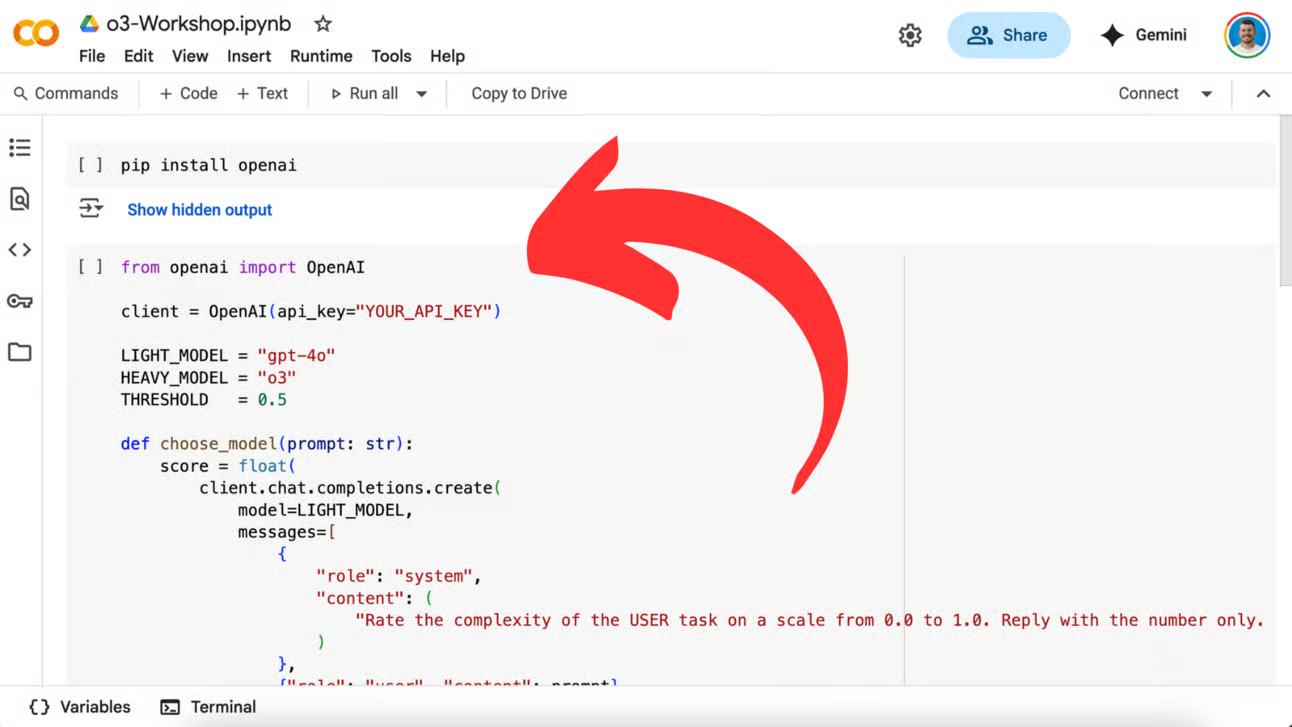Open the Runtime menu

pos(321,56)
